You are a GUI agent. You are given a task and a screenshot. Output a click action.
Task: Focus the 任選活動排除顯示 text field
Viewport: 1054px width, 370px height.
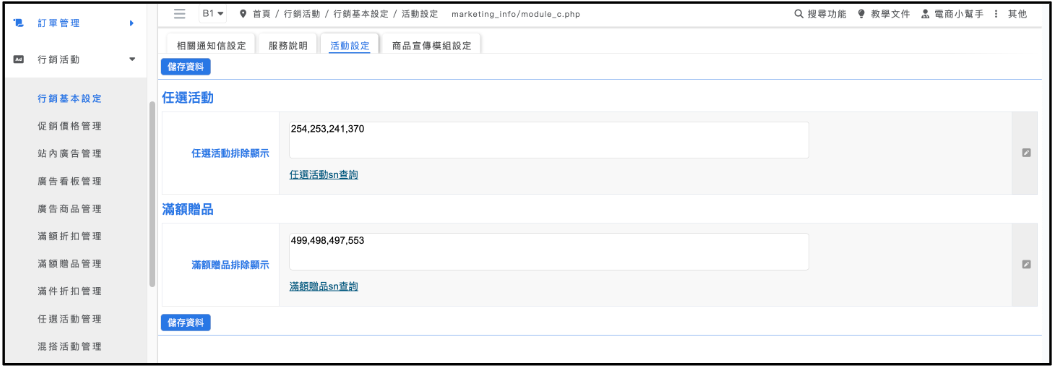549,140
